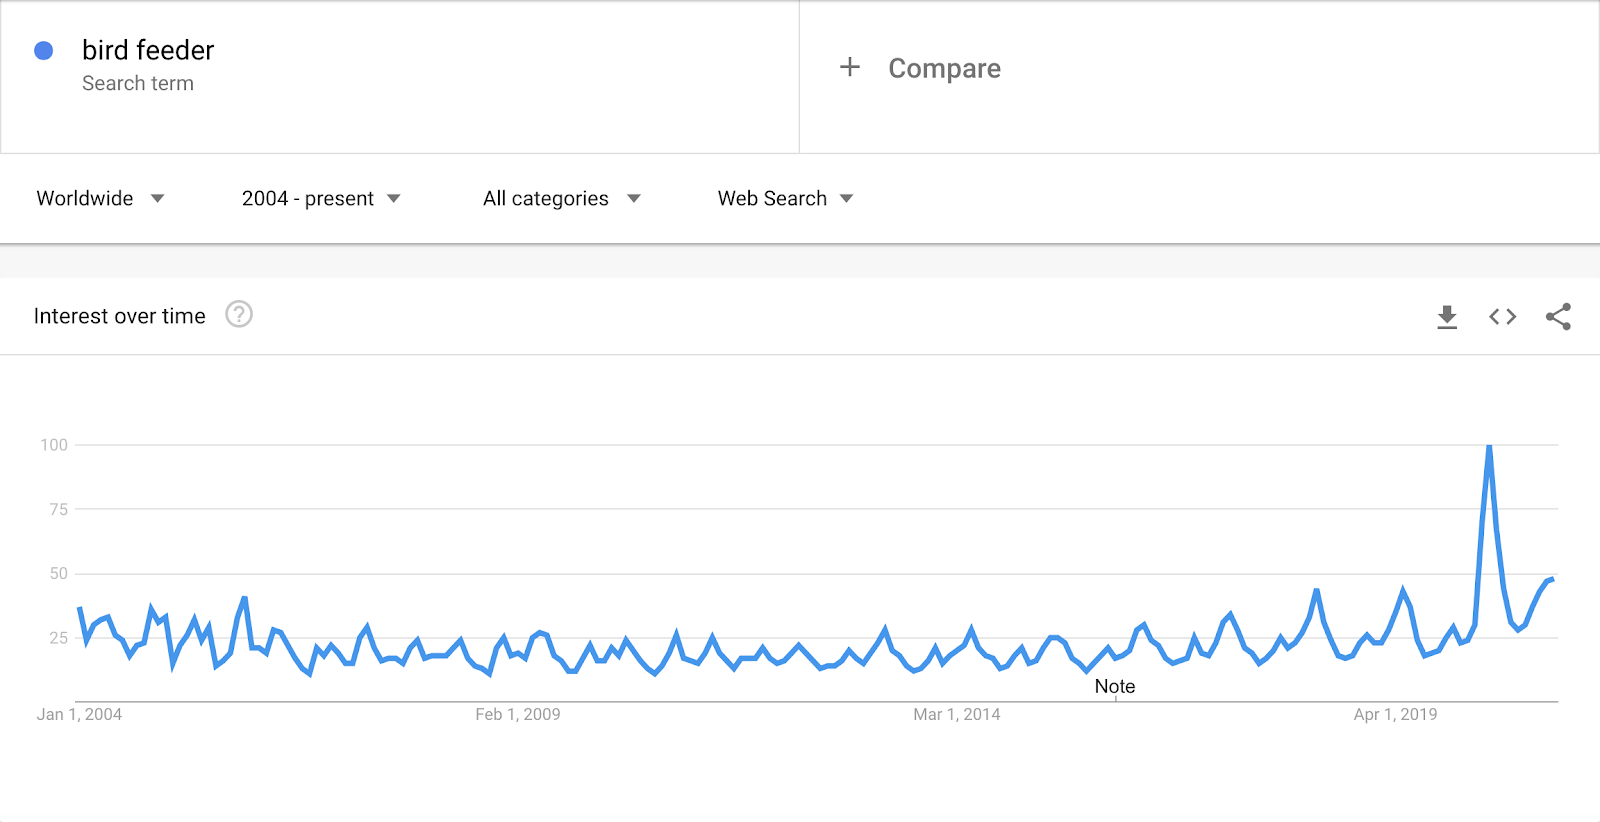Screen dimensions: 1600x822
Task: Click the Apr 1, 2019 axis label
Action: click(1395, 714)
